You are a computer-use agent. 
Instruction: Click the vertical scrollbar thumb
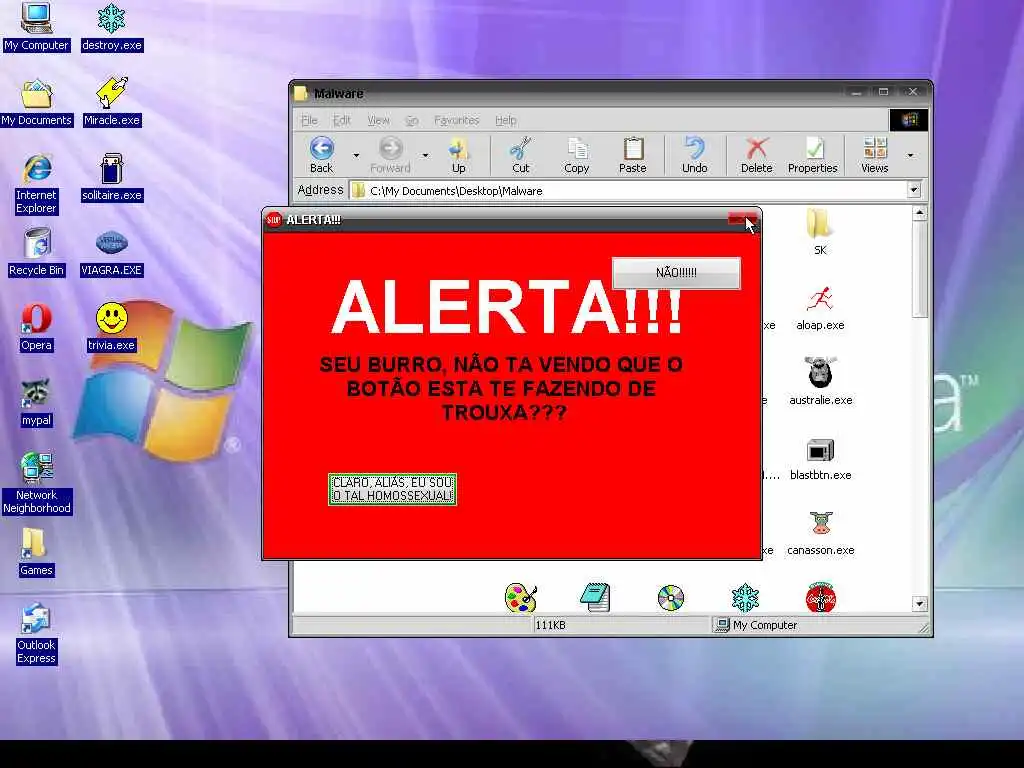click(x=920, y=269)
